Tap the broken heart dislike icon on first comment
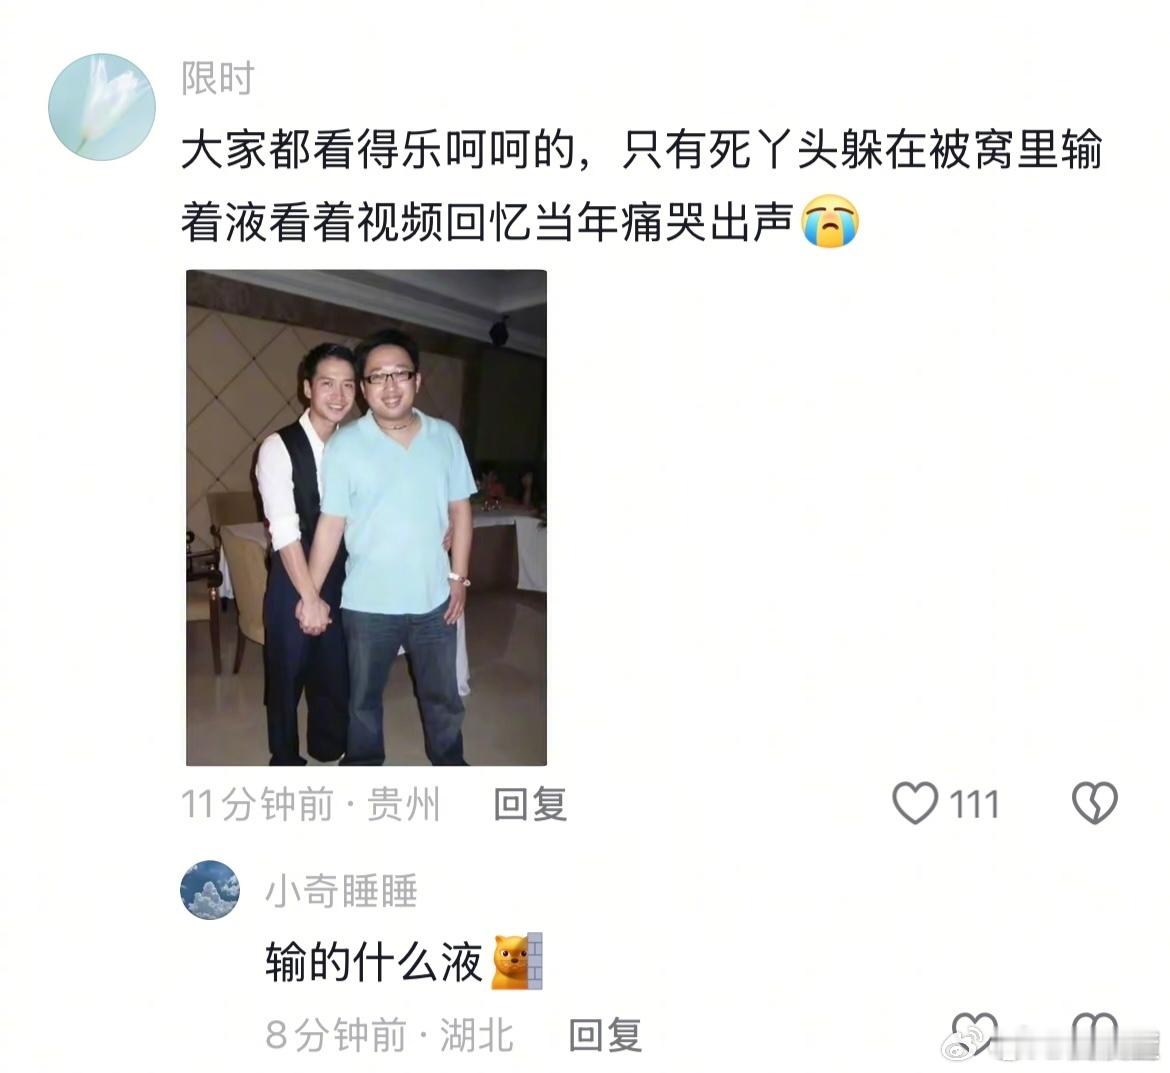1170x1073 pixels. pos(1095,804)
